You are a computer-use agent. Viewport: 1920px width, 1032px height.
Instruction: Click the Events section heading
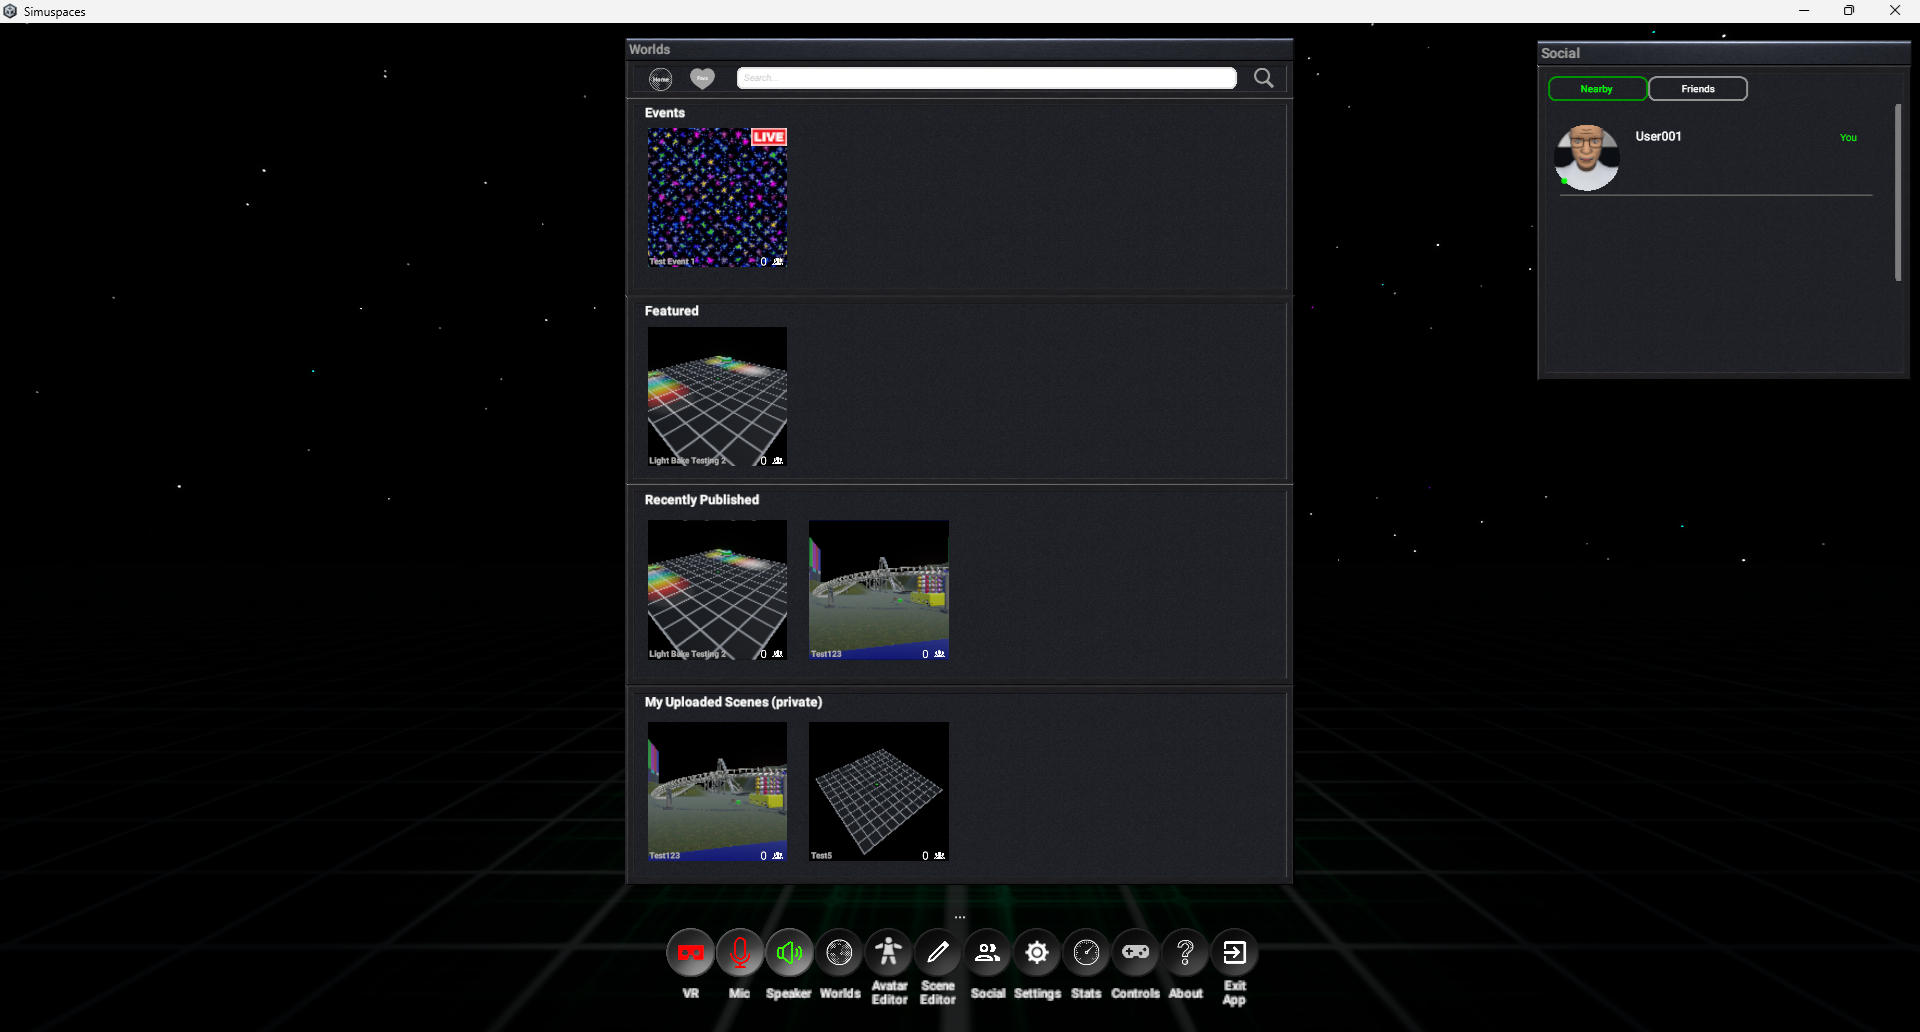665,113
